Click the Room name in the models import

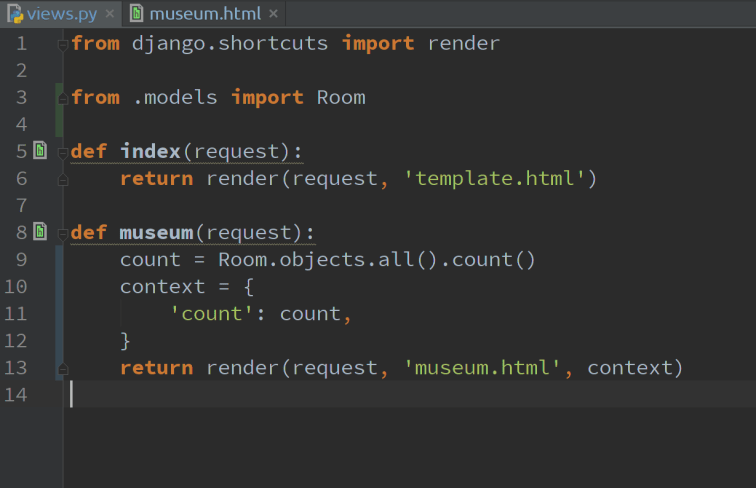(x=340, y=98)
